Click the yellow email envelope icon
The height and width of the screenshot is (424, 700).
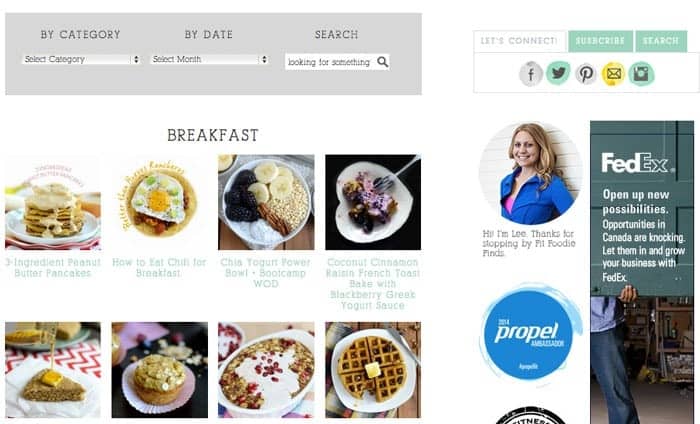point(613,74)
